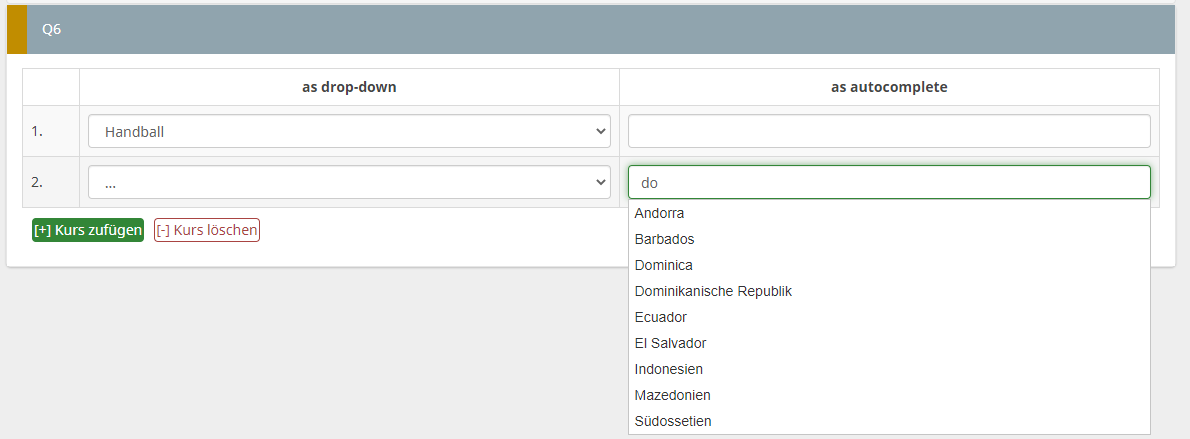Select El Salvador in the autocomplete list
The width and height of the screenshot is (1190, 439).
671,343
